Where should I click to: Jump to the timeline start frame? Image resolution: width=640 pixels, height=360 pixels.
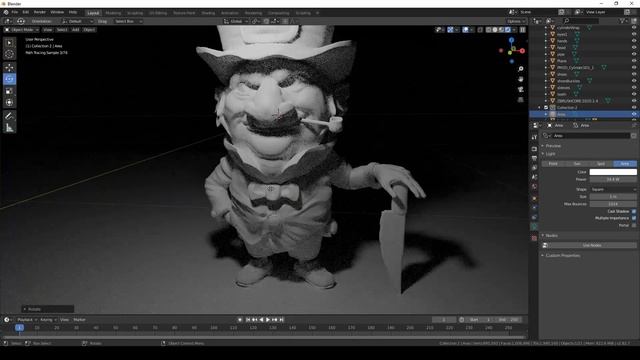coord(248,320)
